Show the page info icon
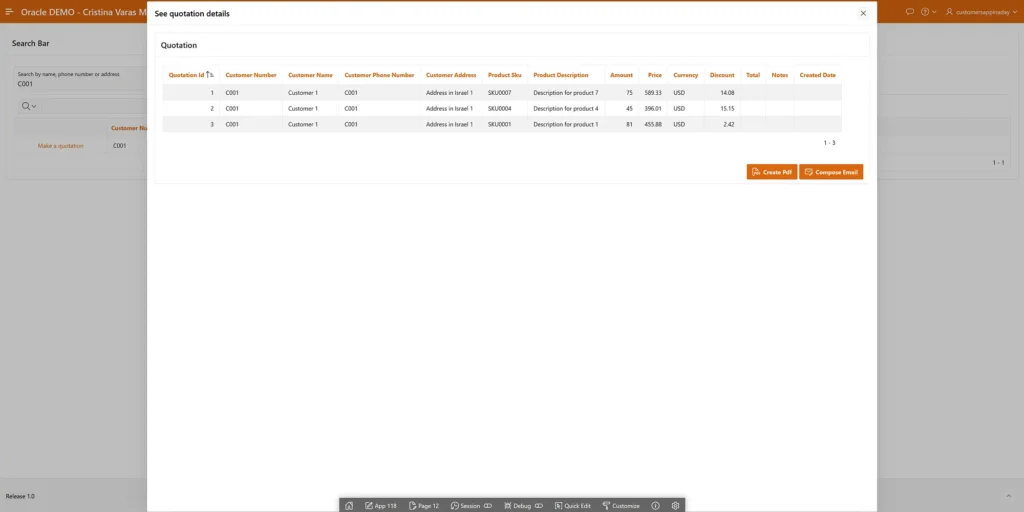 (656, 506)
